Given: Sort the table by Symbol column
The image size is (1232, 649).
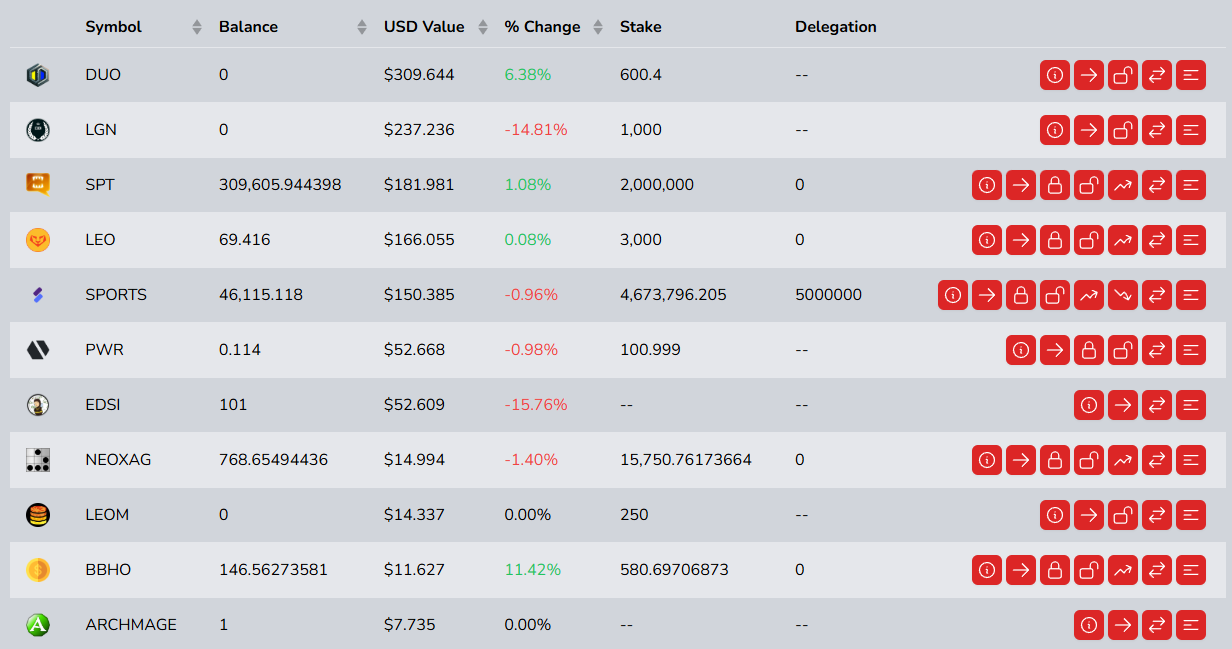Looking at the screenshot, I should point(197,27).
